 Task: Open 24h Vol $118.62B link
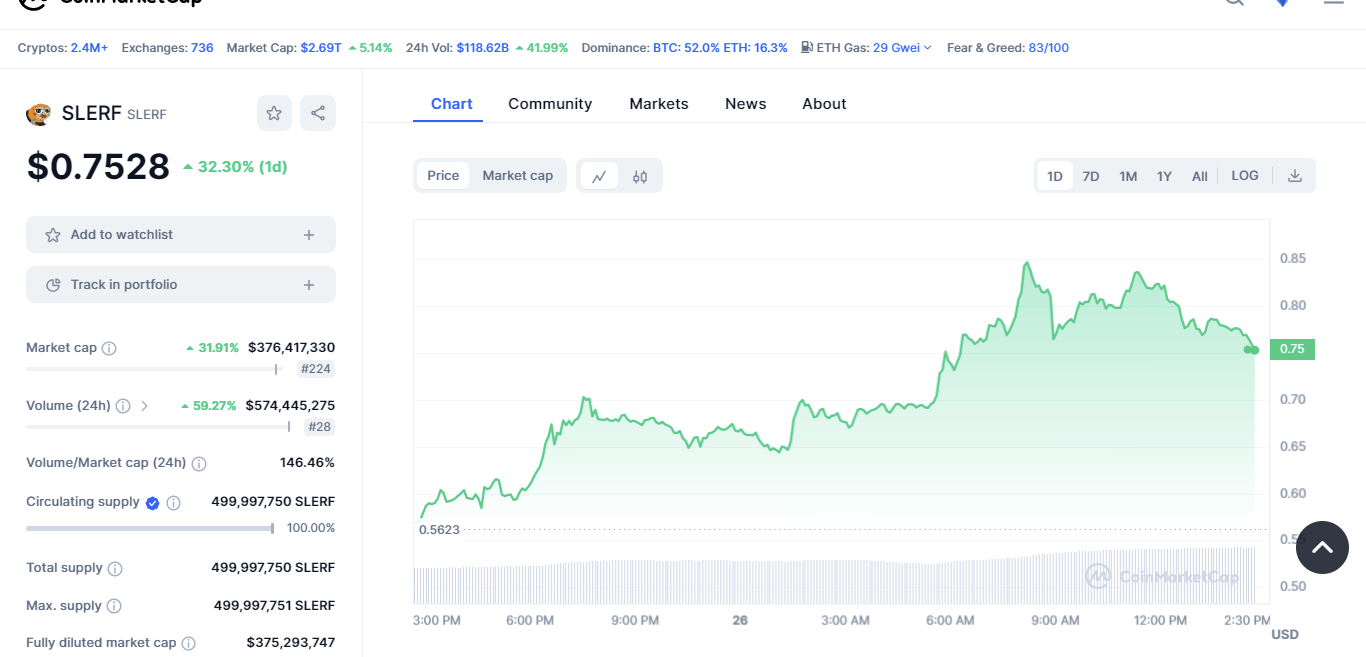[483, 47]
